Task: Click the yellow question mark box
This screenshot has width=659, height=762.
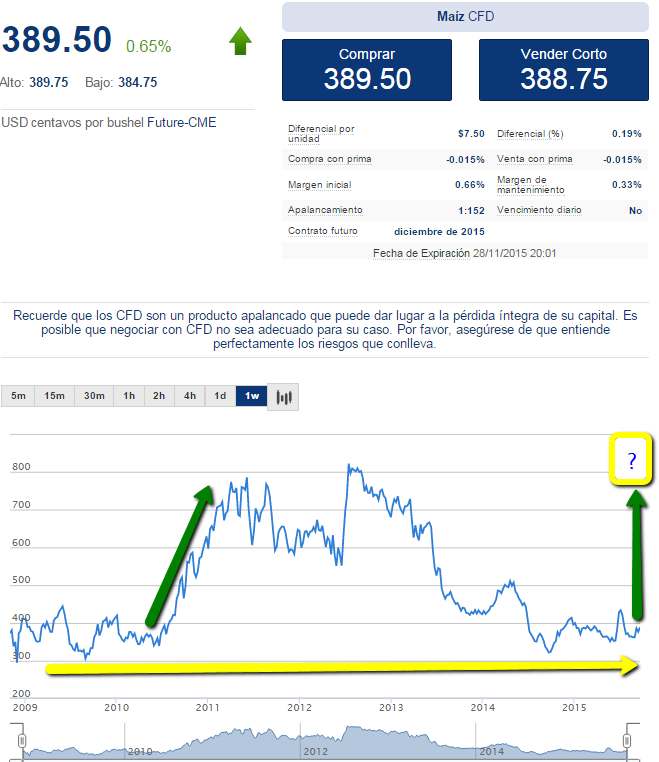Action: (x=631, y=461)
